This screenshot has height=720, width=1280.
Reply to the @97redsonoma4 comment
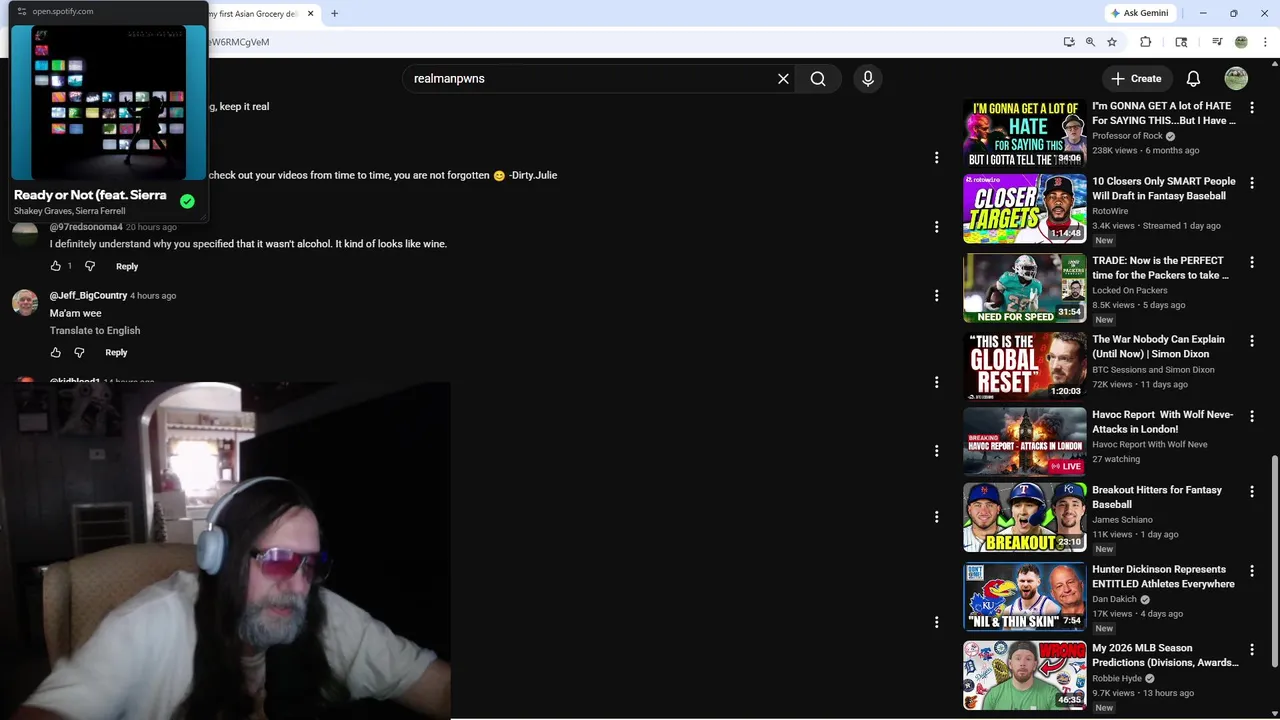127,266
